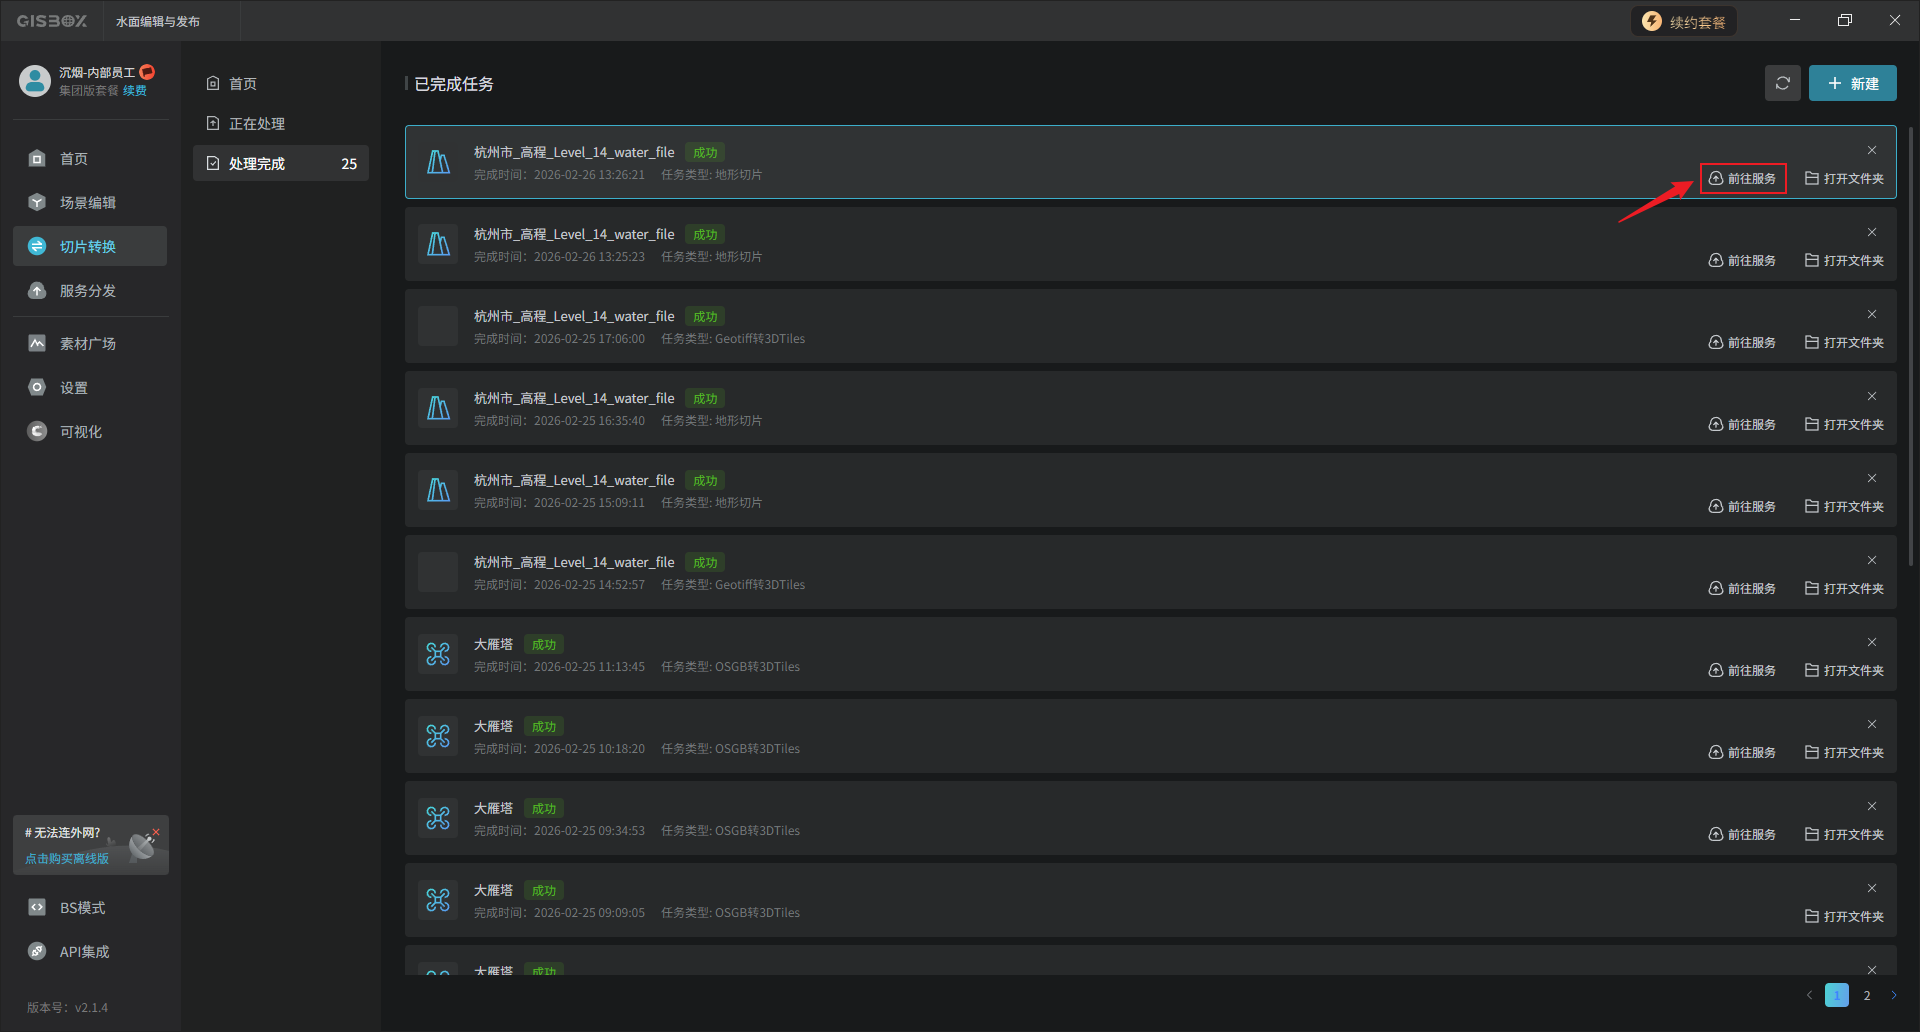Close the 无法连外网 offline banner
This screenshot has width=1920, height=1032.
(x=156, y=832)
